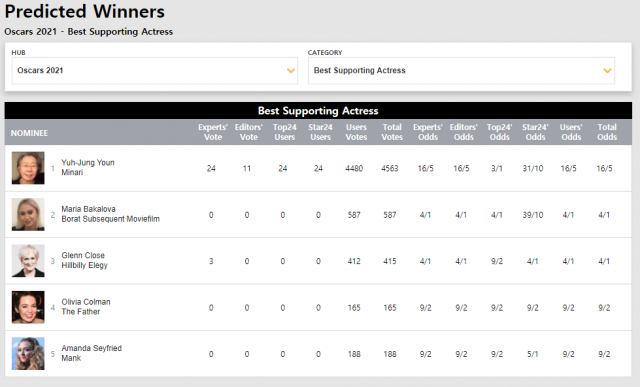Click the film title Hillbilly Elegy
Viewport: 640px width, 387px height.
pos(84,265)
